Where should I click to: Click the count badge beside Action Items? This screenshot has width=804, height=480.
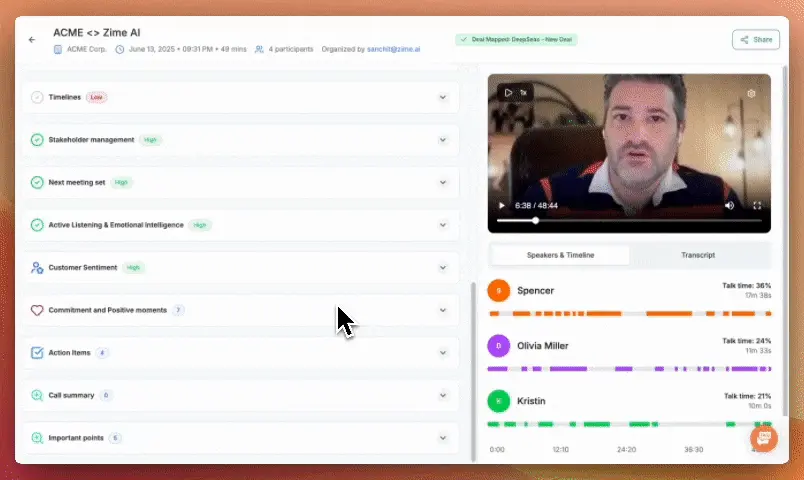[x=102, y=352]
